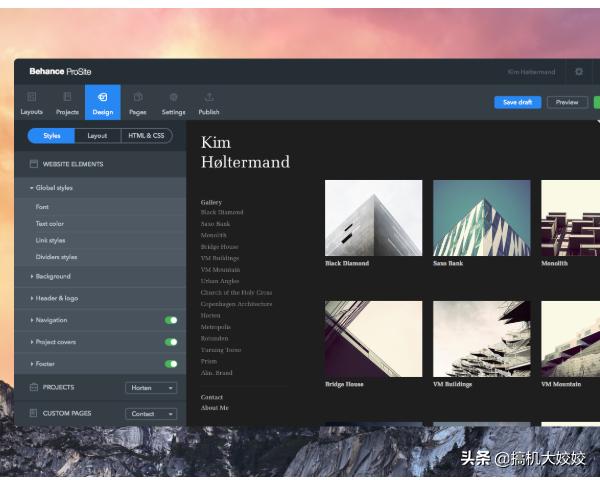
Task: Disable the Project covers toggle
Action: (171, 342)
